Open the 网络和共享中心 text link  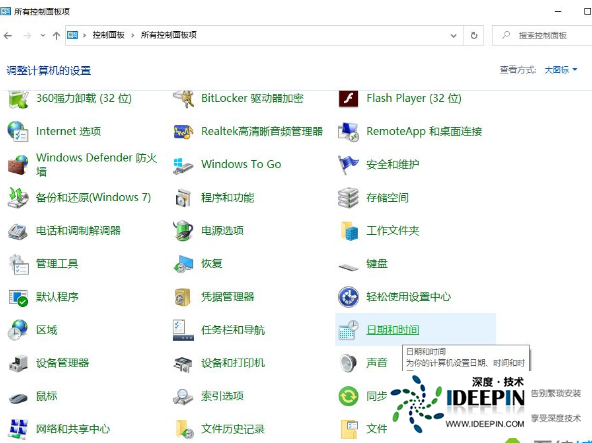tap(73, 429)
